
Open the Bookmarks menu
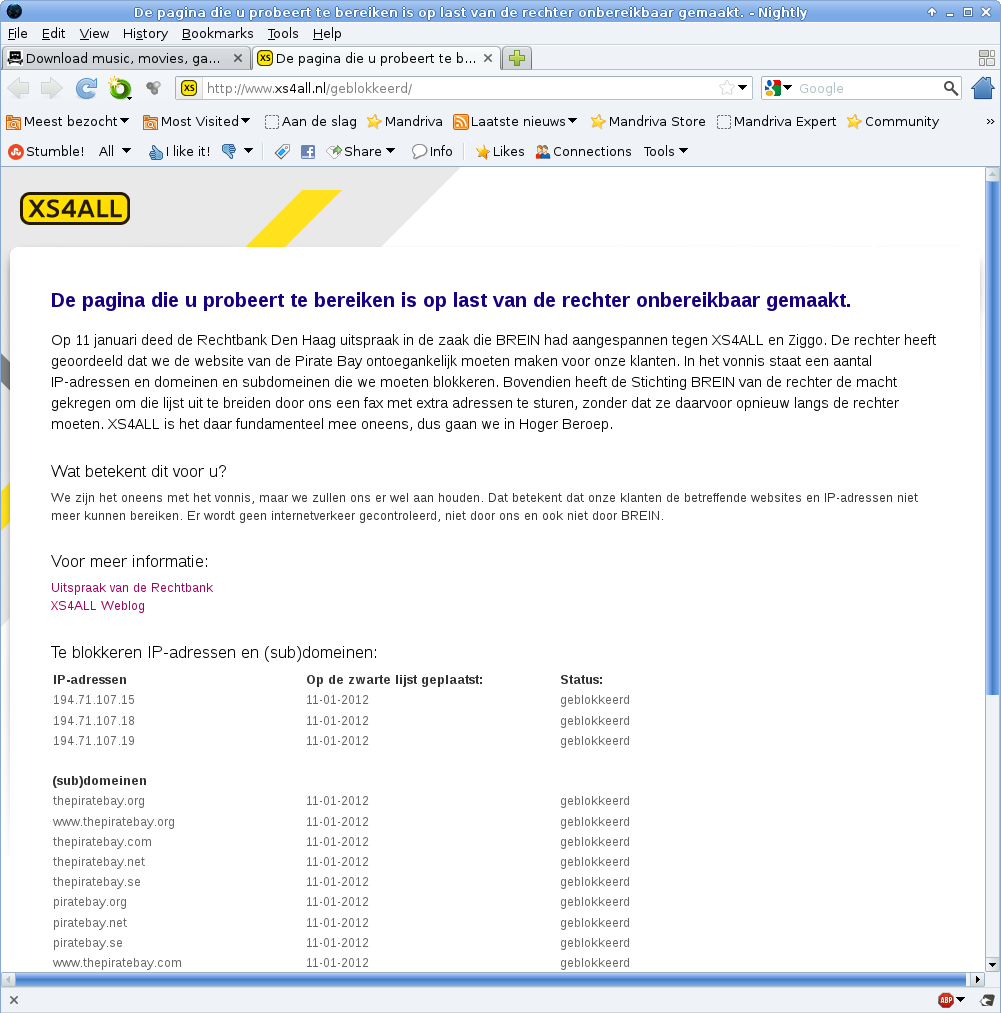(217, 34)
